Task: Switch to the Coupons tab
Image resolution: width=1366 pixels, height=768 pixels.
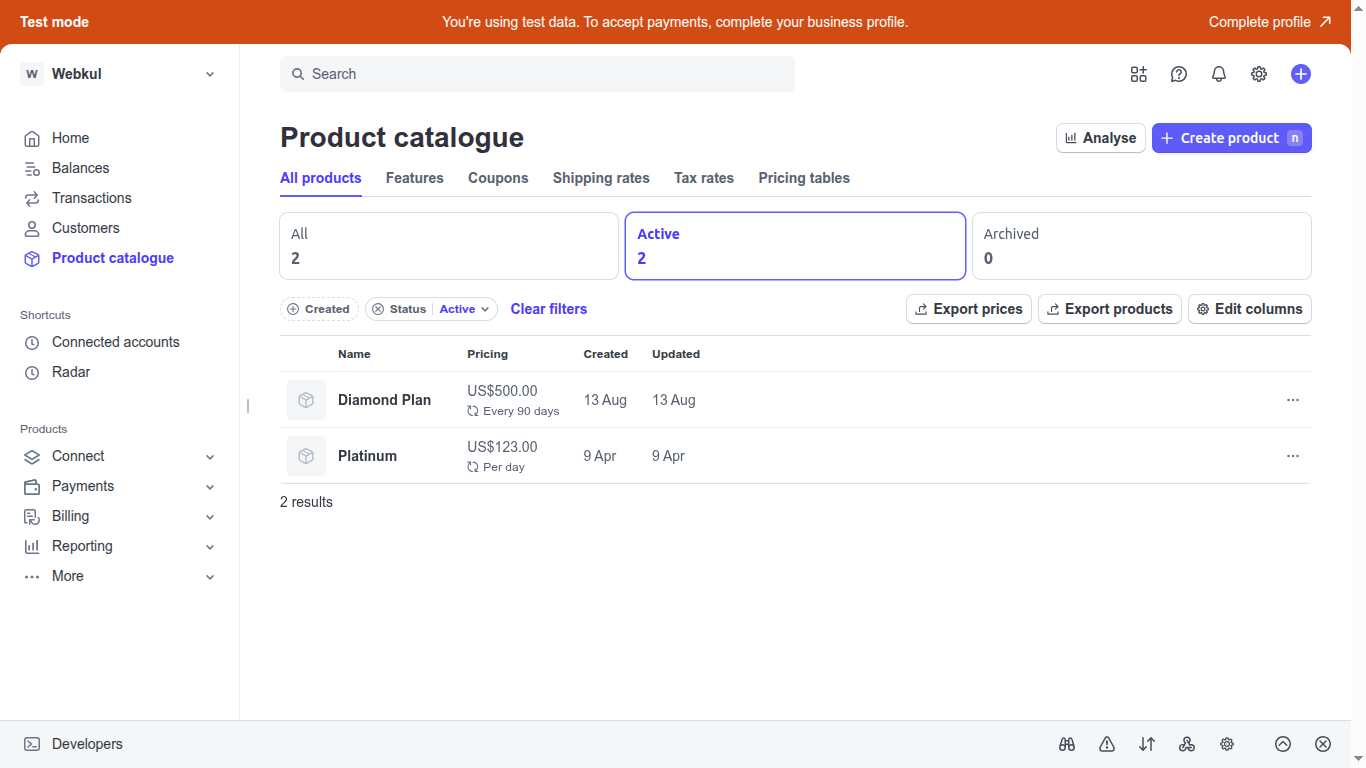Action: 498,178
